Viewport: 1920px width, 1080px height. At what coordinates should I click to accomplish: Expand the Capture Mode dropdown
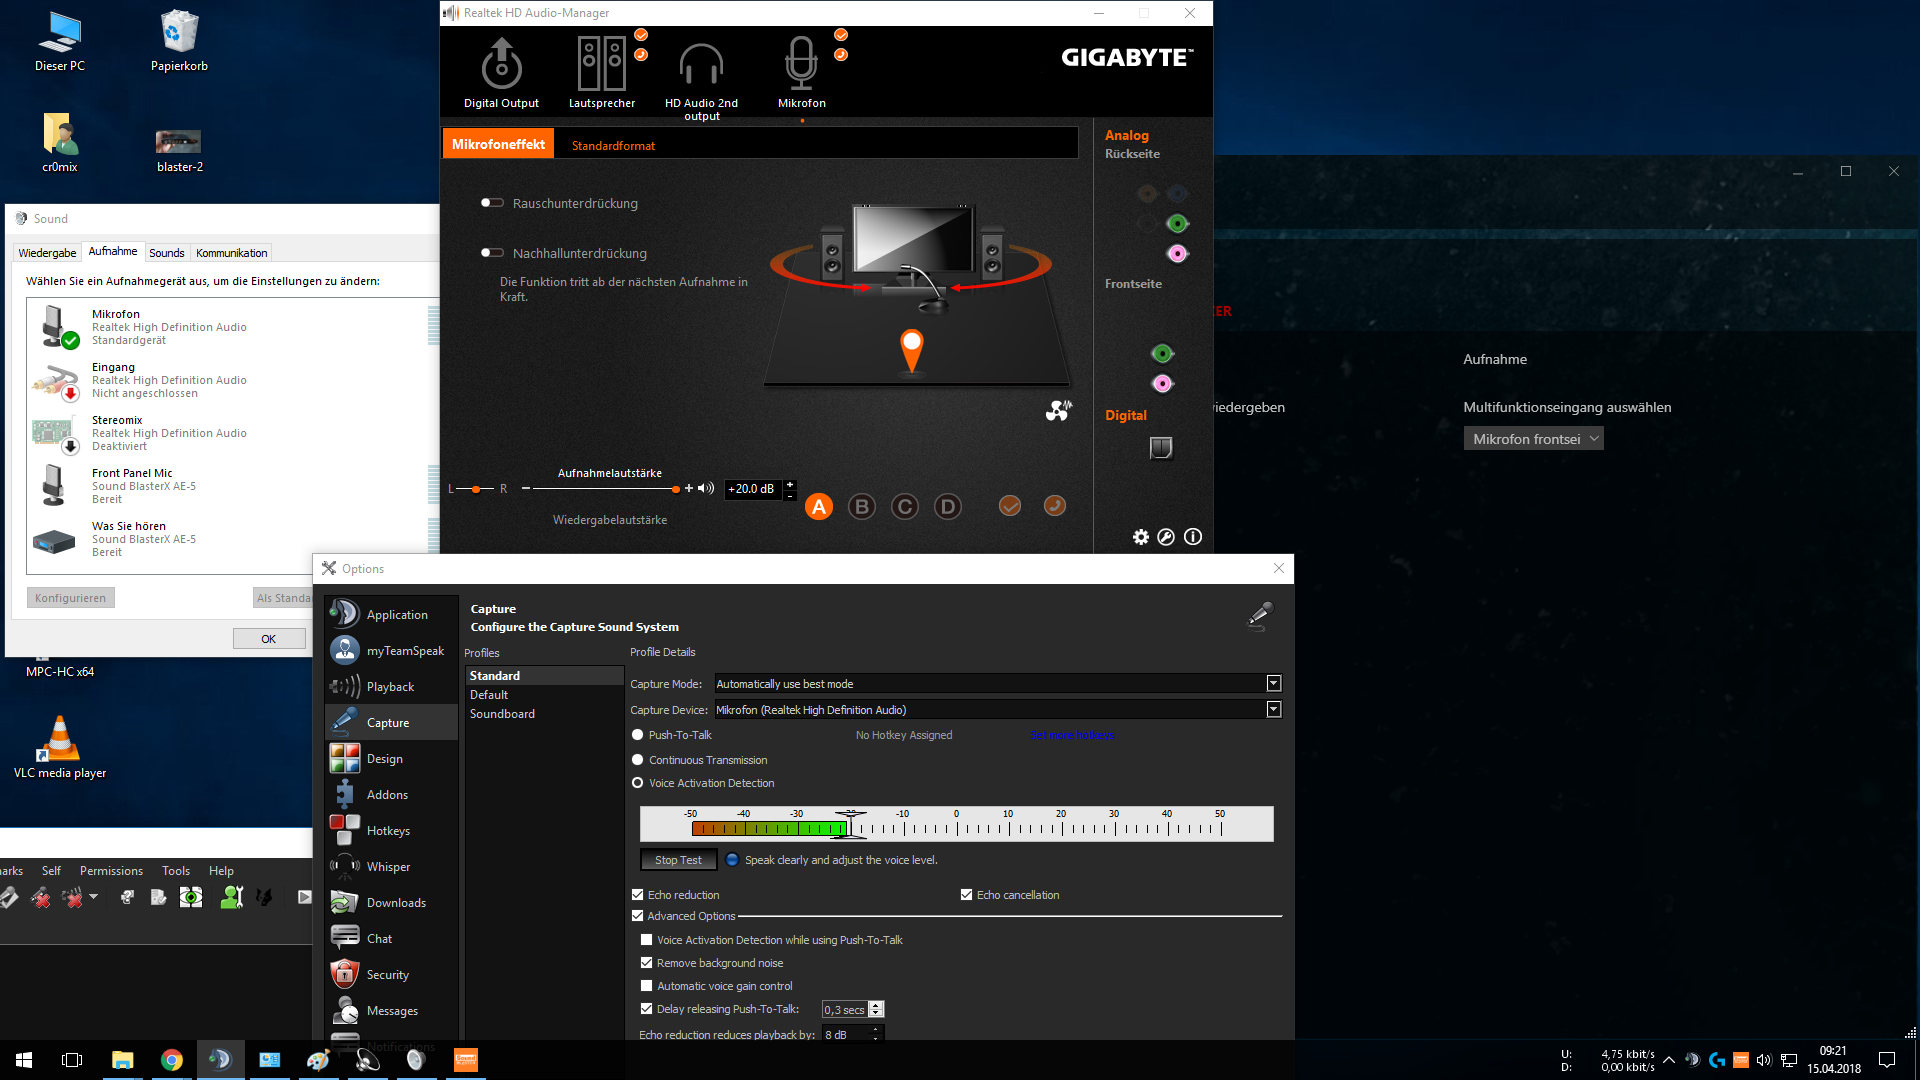tap(1273, 684)
